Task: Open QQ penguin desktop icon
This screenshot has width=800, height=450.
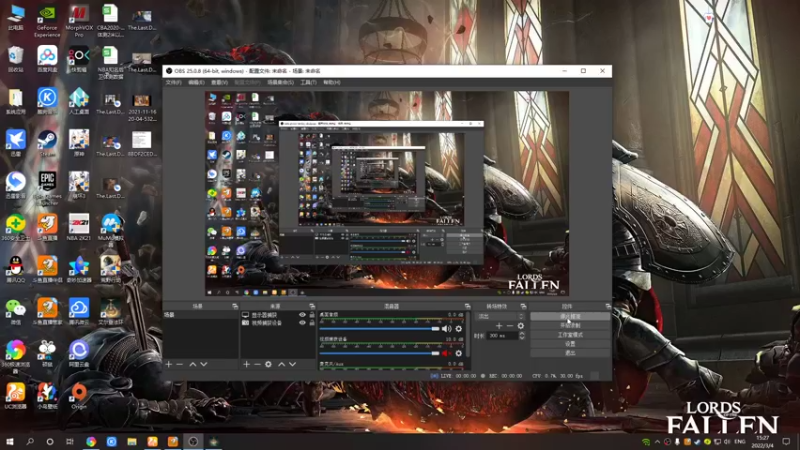Action: 16,269
